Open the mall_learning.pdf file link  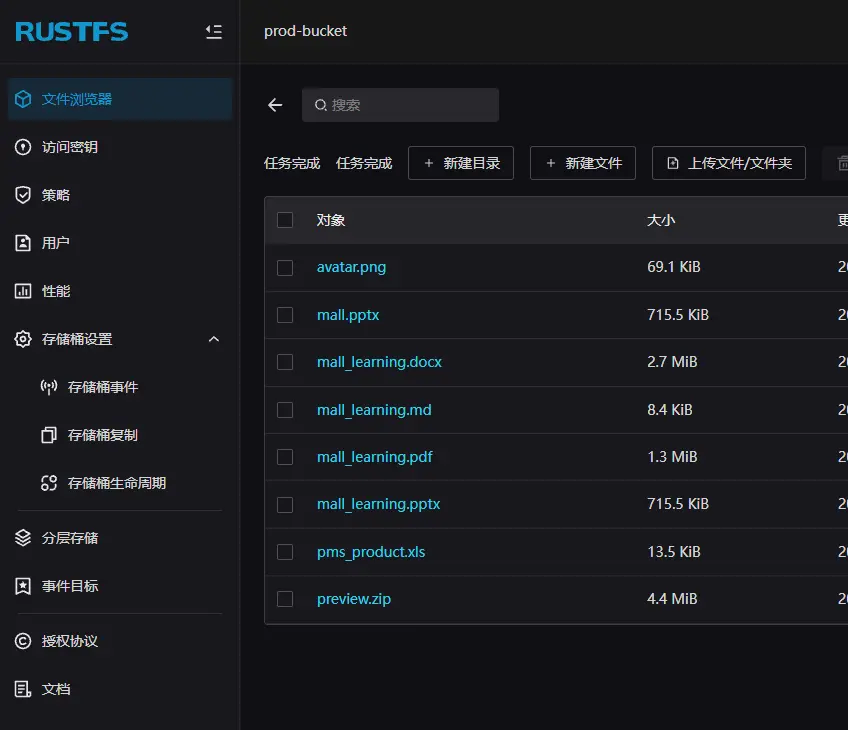(374, 457)
